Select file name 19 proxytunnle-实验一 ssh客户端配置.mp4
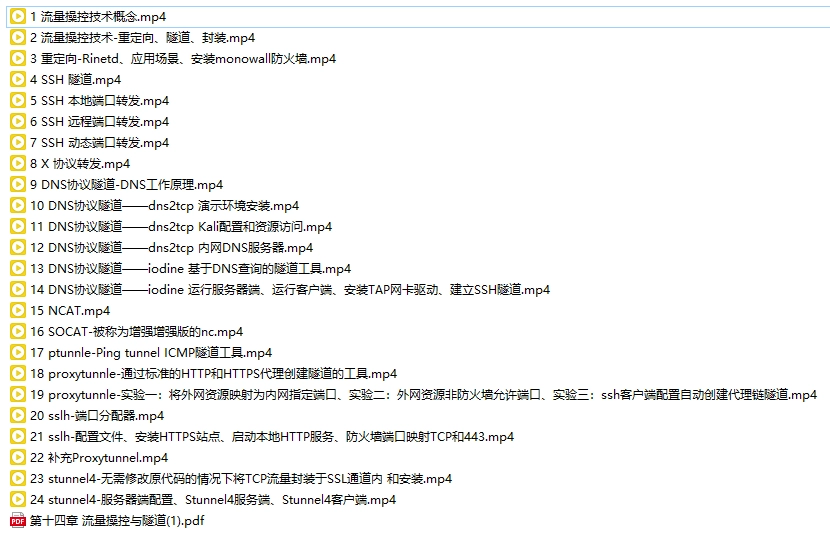The width and height of the screenshot is (830, 540). [423, 395]
